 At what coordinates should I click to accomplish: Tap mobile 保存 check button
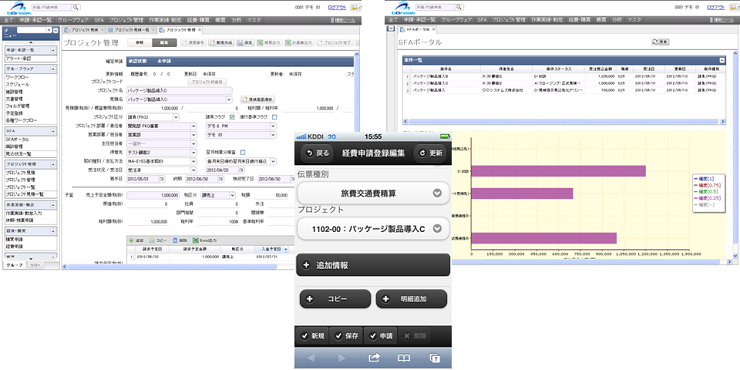click(346, 336)
